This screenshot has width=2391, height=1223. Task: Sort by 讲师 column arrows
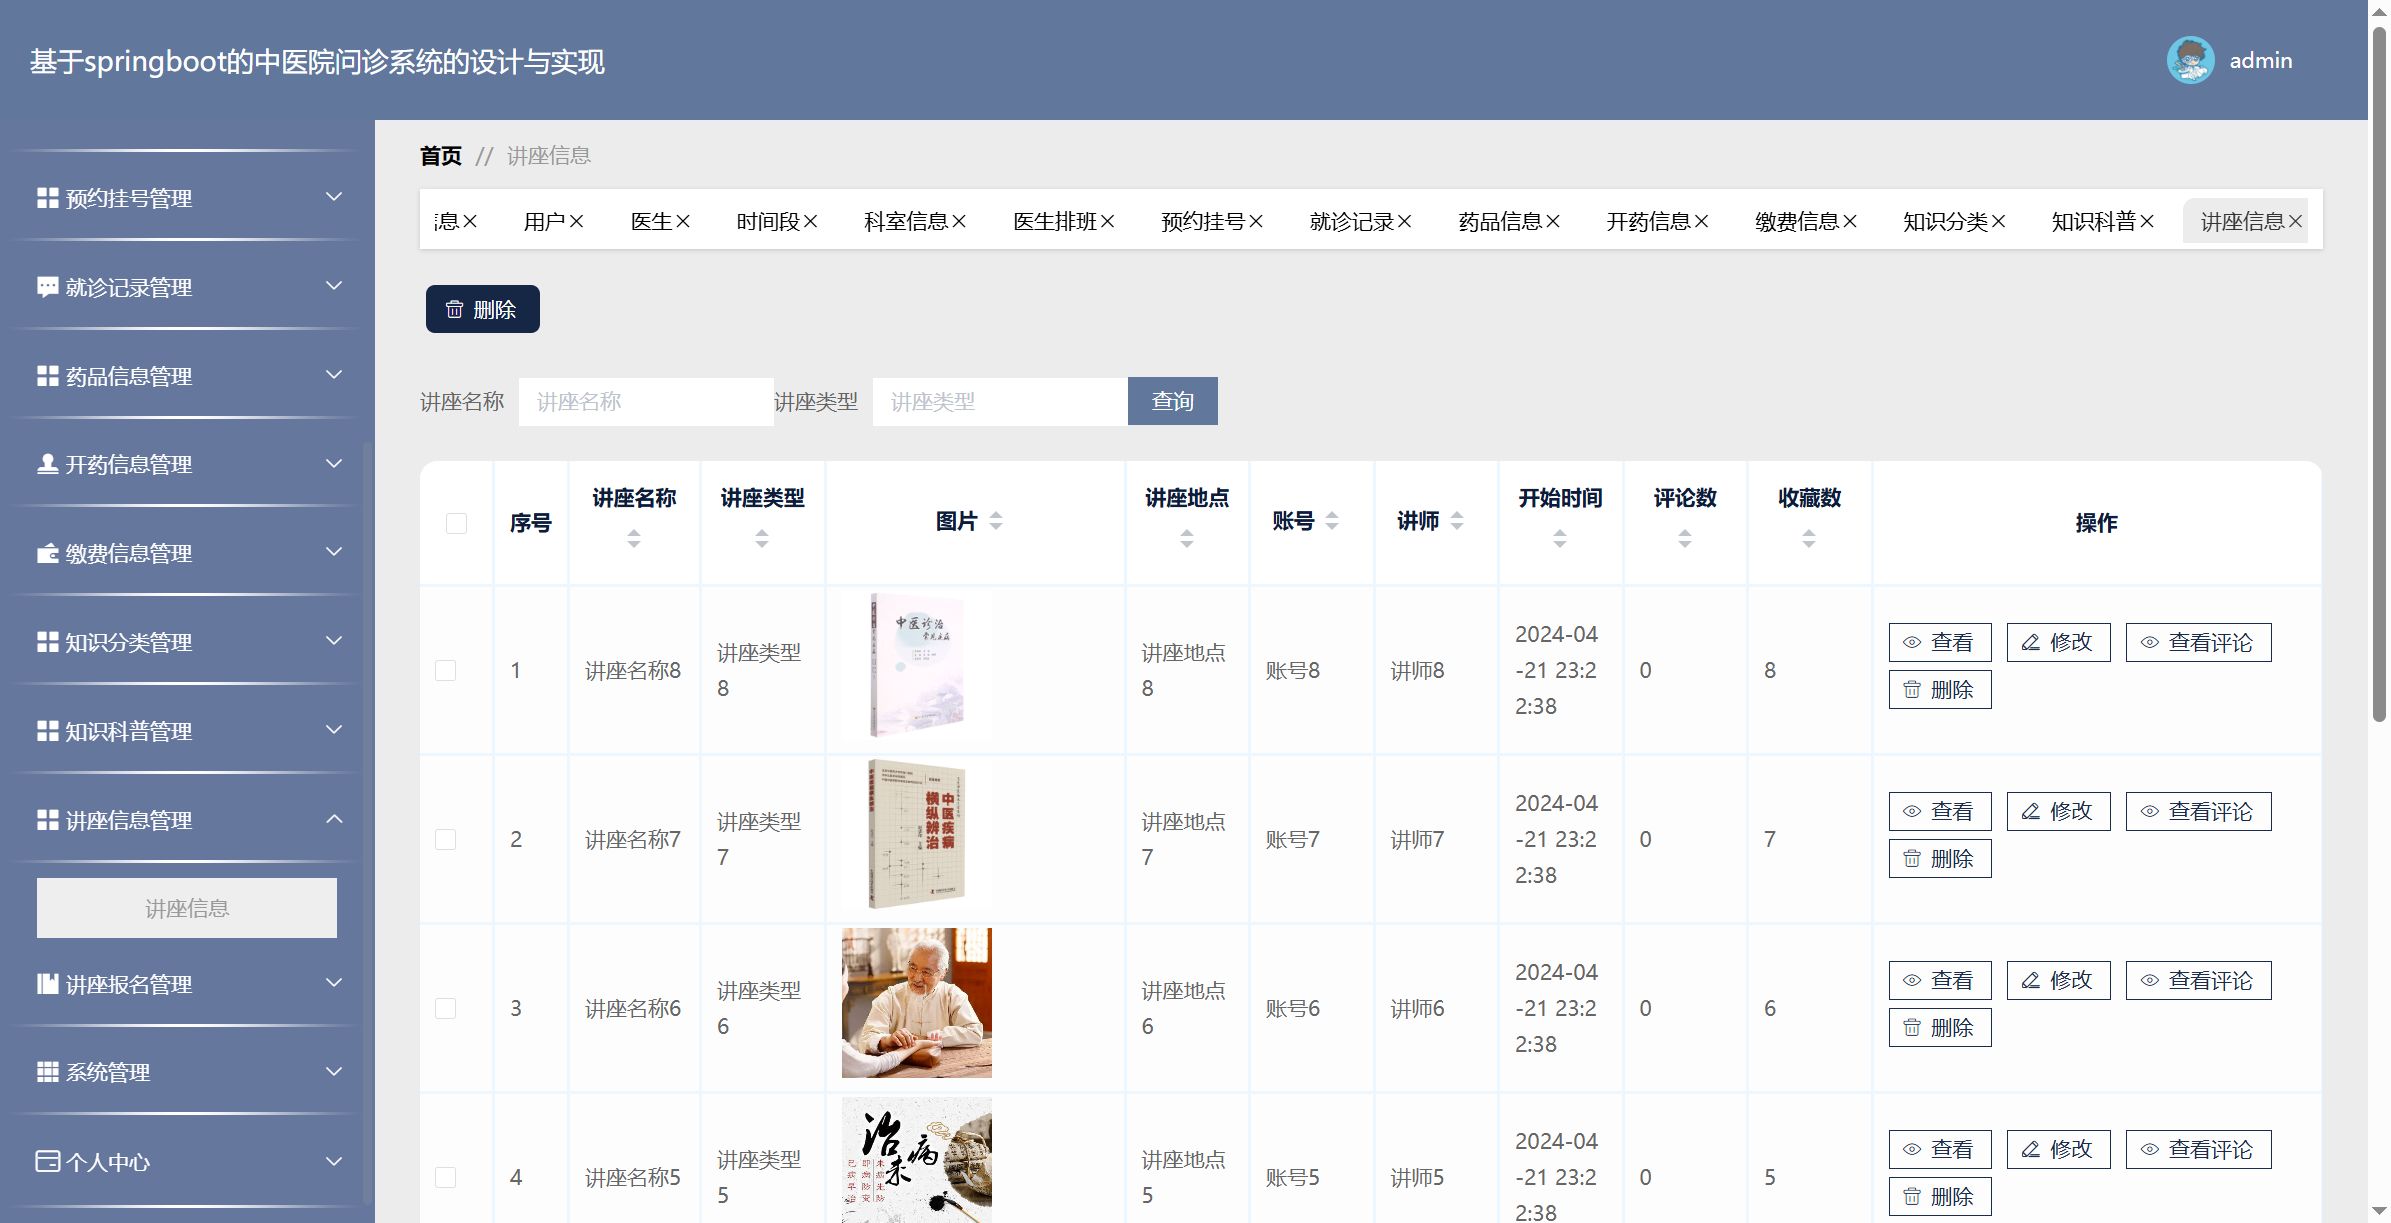tap(1457, 521)
